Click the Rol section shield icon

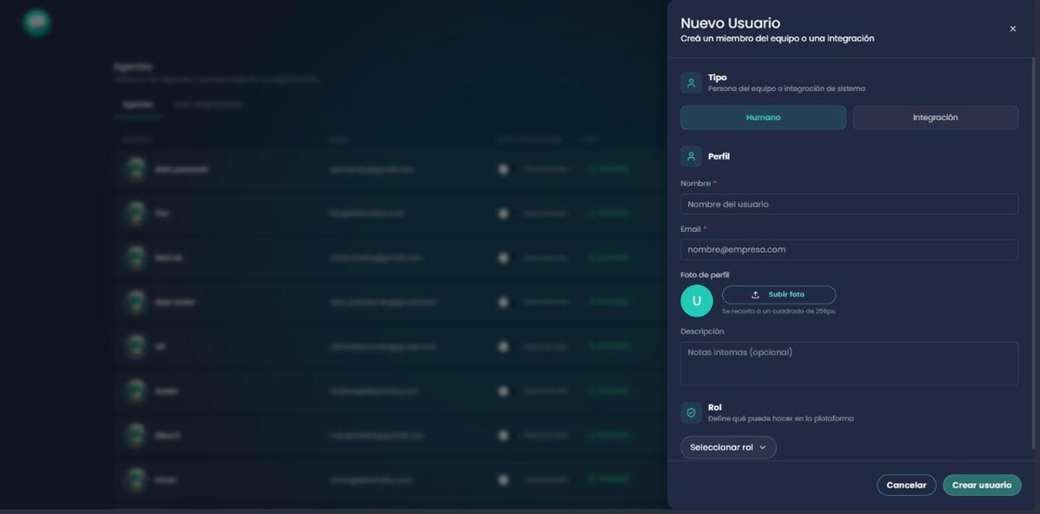tap(691, 413)
